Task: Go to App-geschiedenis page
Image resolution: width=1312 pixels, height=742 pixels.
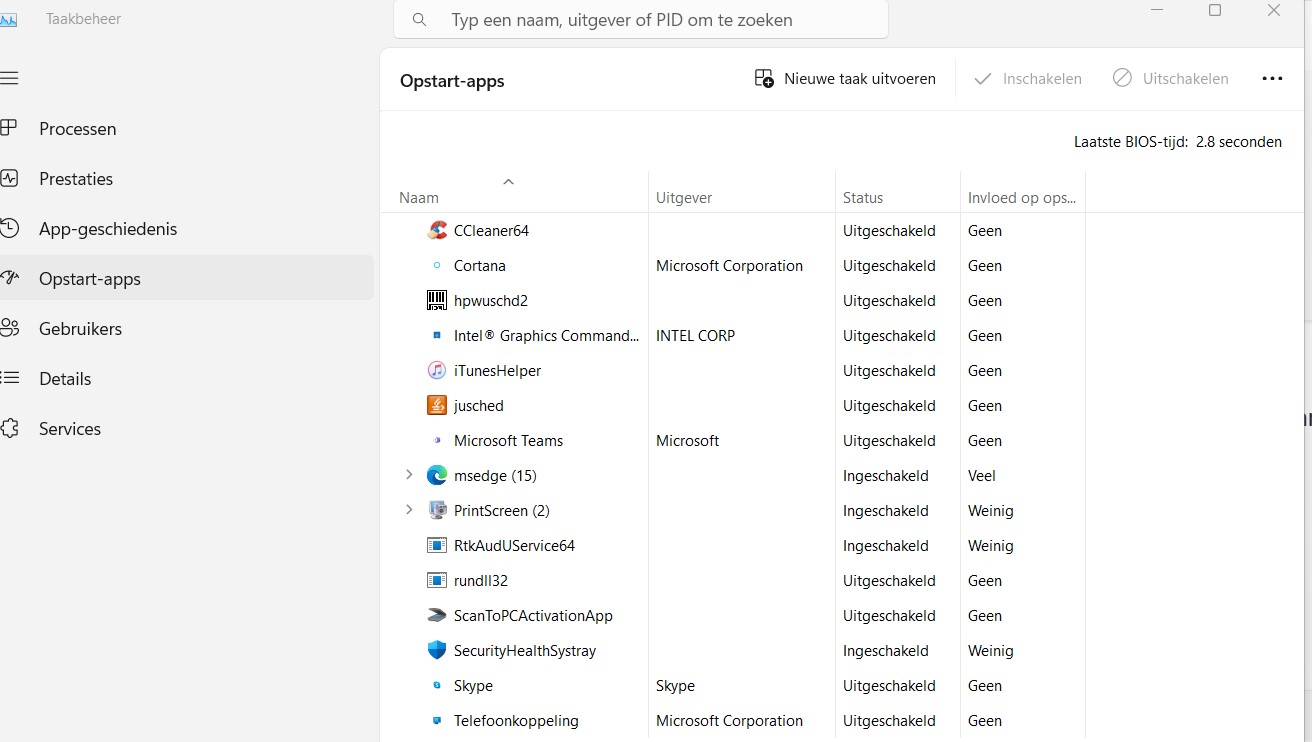Action: click(108, 229)
